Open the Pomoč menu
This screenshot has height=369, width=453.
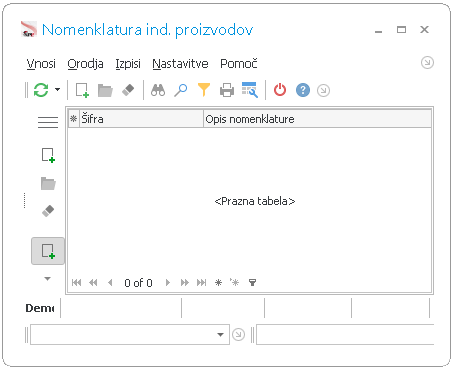coord(239,63)
